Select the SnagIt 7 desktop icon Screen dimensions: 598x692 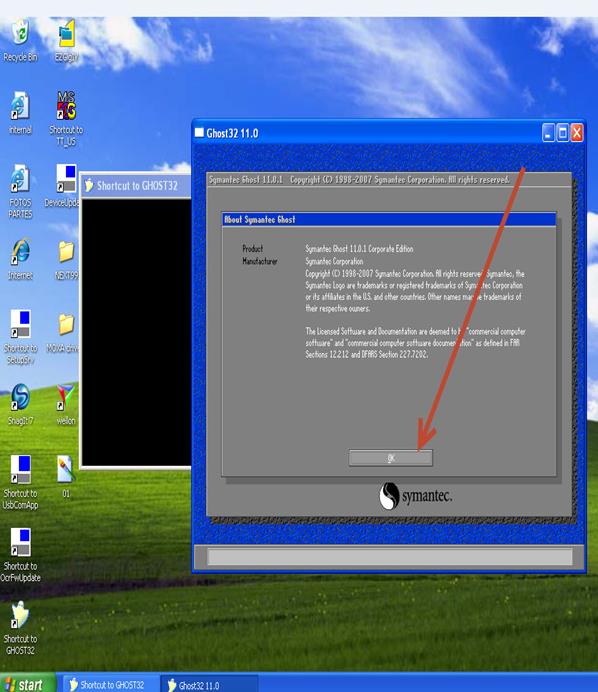click(20, 404)
